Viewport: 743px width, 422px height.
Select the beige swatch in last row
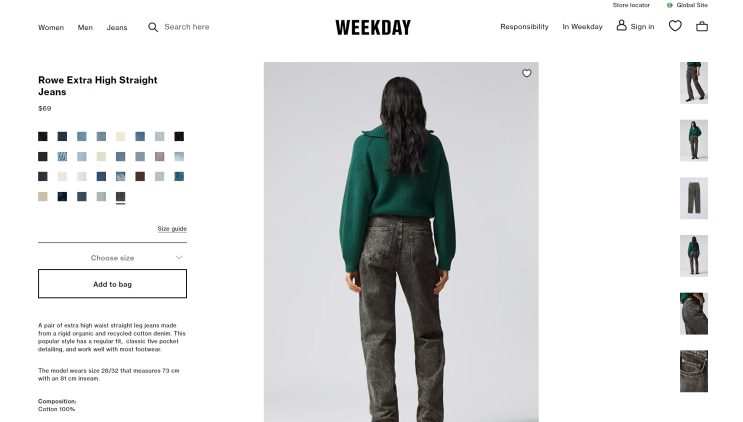pos(43,197)
